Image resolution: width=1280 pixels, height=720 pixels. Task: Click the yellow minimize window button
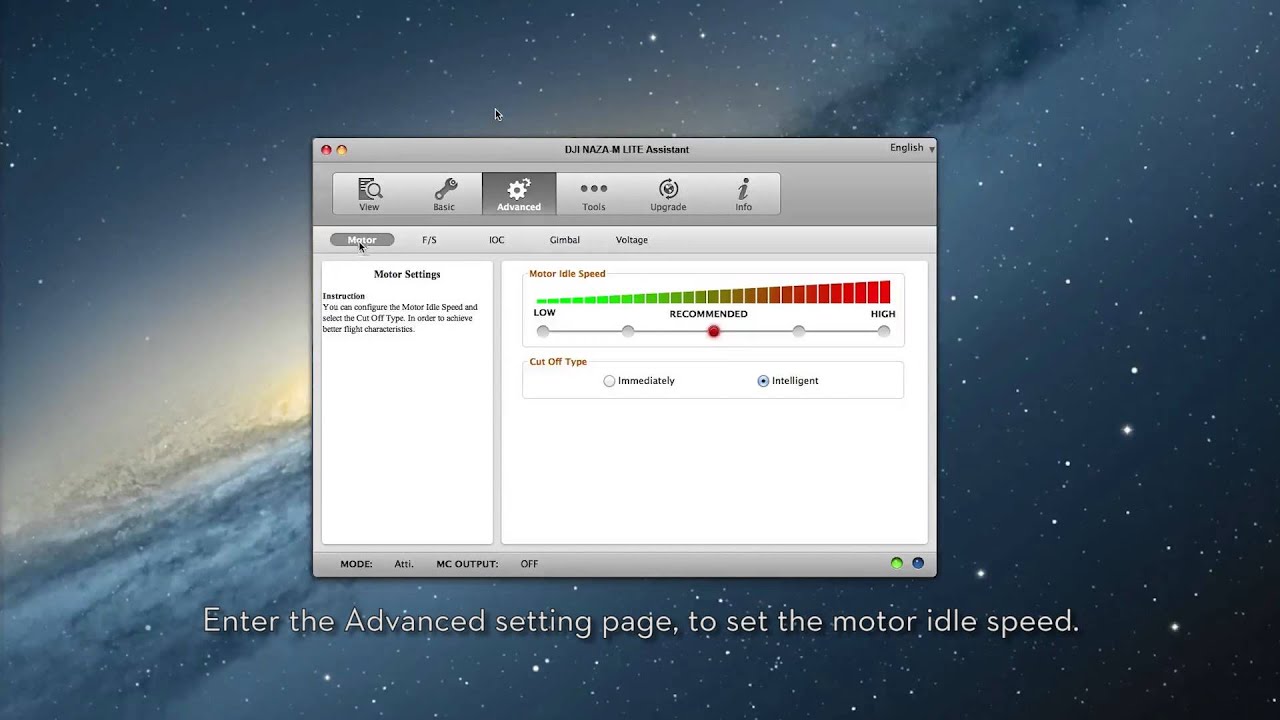coord(342,150)
